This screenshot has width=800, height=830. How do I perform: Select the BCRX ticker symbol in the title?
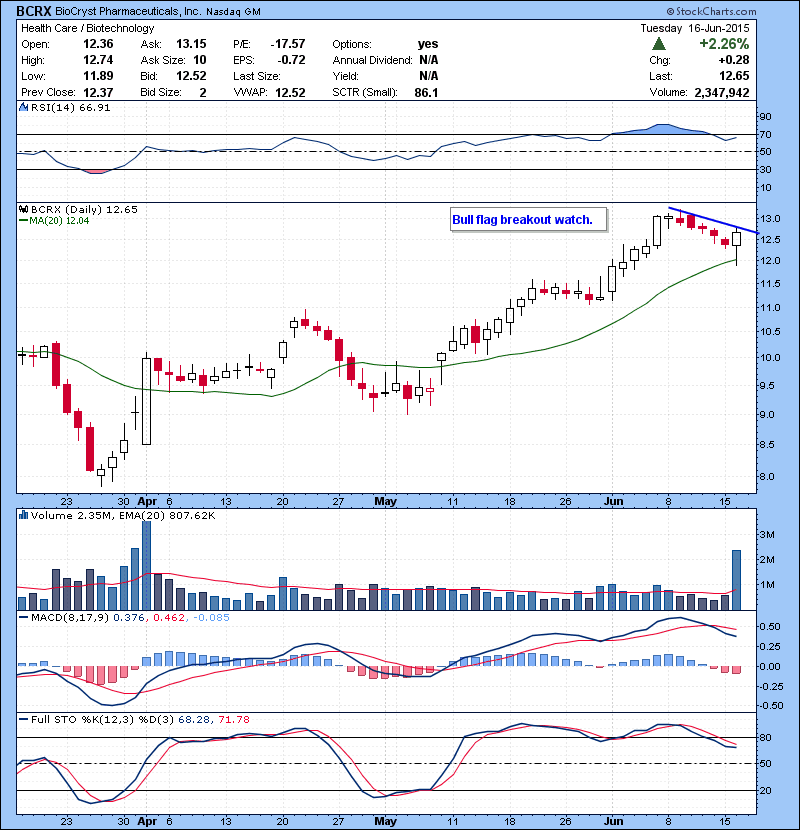point(33,11)
